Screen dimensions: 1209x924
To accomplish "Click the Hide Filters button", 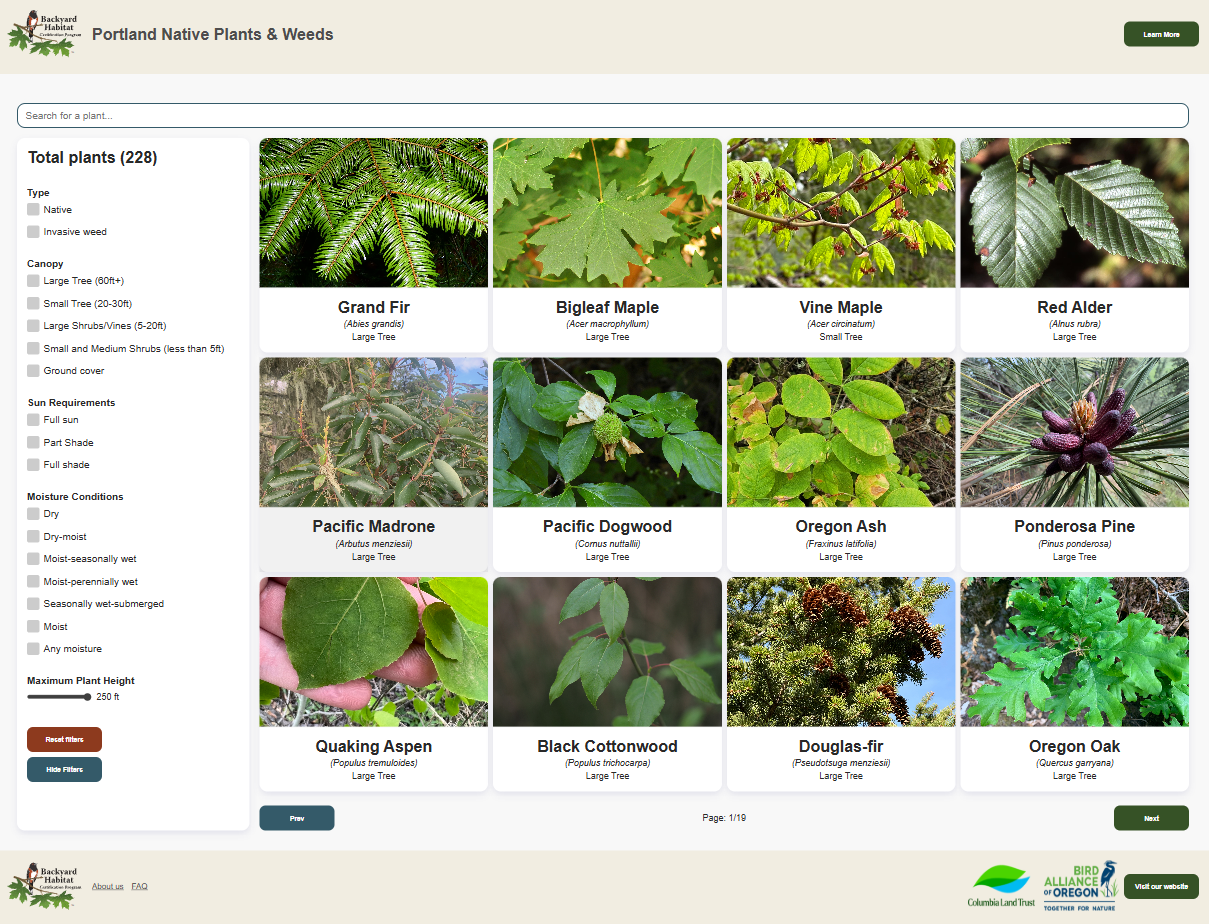I will (x=64, y=770).
